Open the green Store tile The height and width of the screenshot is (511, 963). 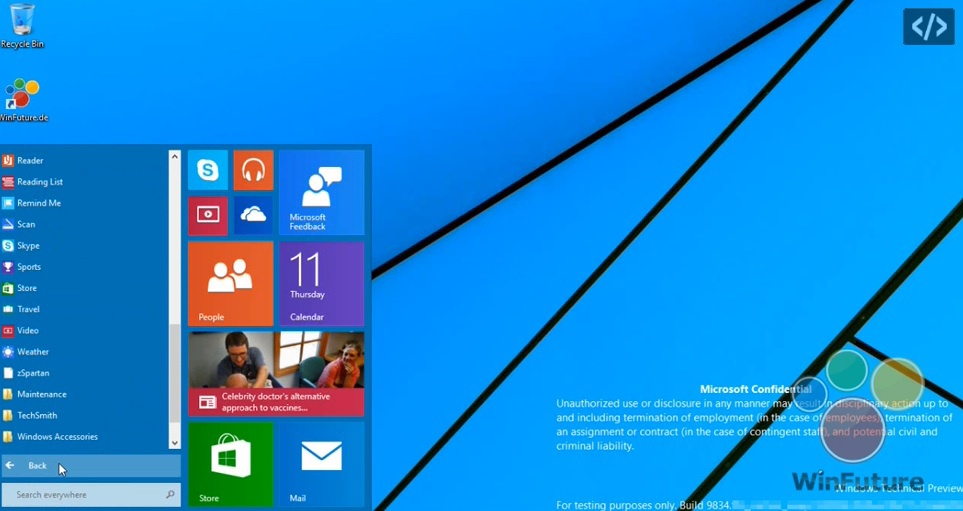point(230,464)
